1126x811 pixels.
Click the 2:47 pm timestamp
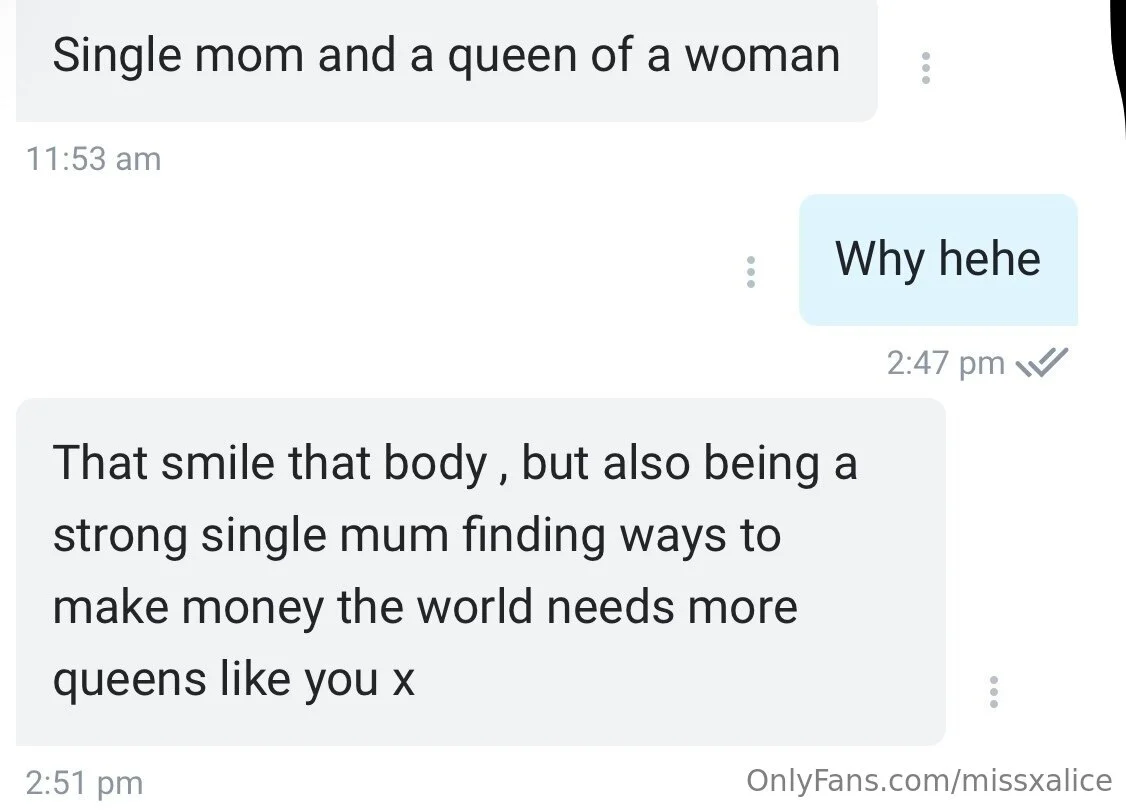pyautogui.click(x=945, y=362)
